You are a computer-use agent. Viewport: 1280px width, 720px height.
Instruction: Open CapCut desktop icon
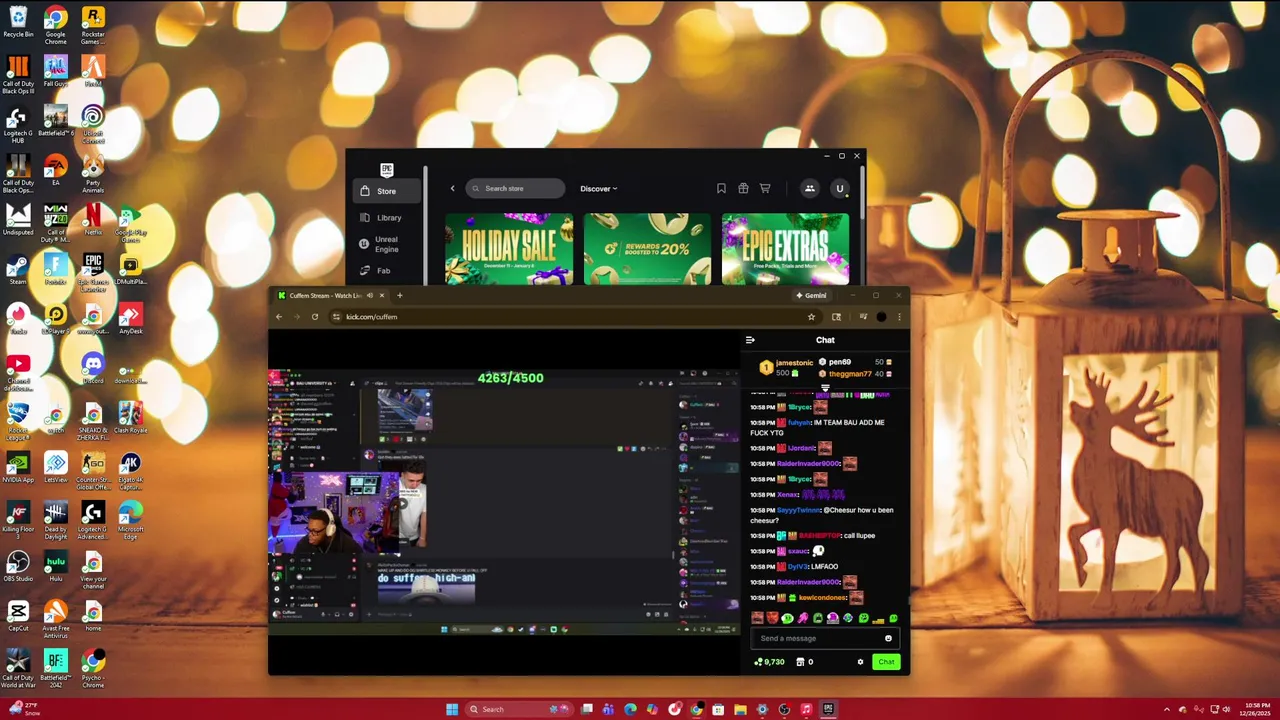pyautogui.click(x=18, y=616)
